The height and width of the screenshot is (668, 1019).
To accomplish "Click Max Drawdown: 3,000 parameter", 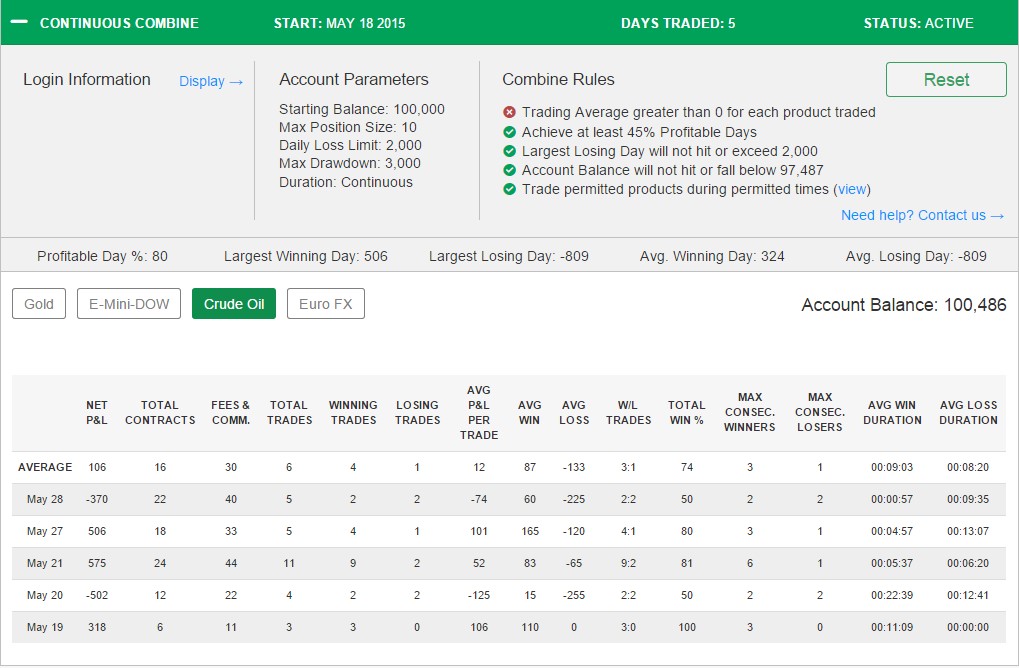I will point(350,164).
